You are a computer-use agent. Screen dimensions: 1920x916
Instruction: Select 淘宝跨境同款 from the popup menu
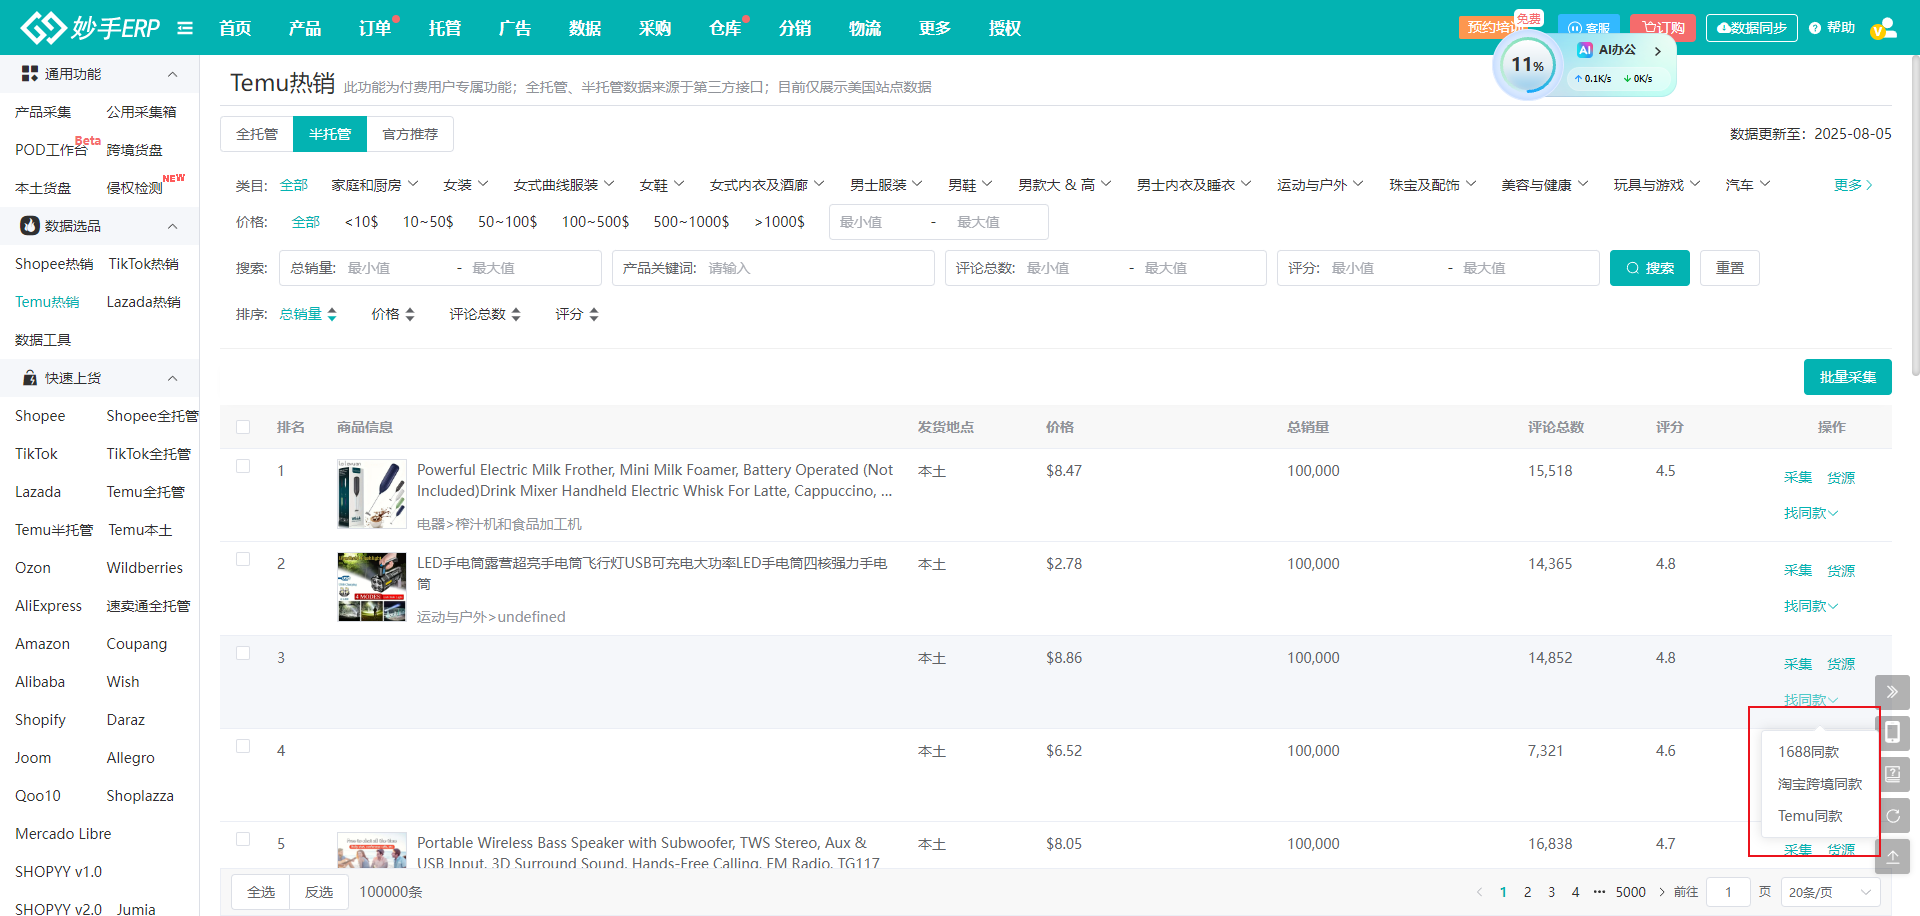pos(1819,784)
